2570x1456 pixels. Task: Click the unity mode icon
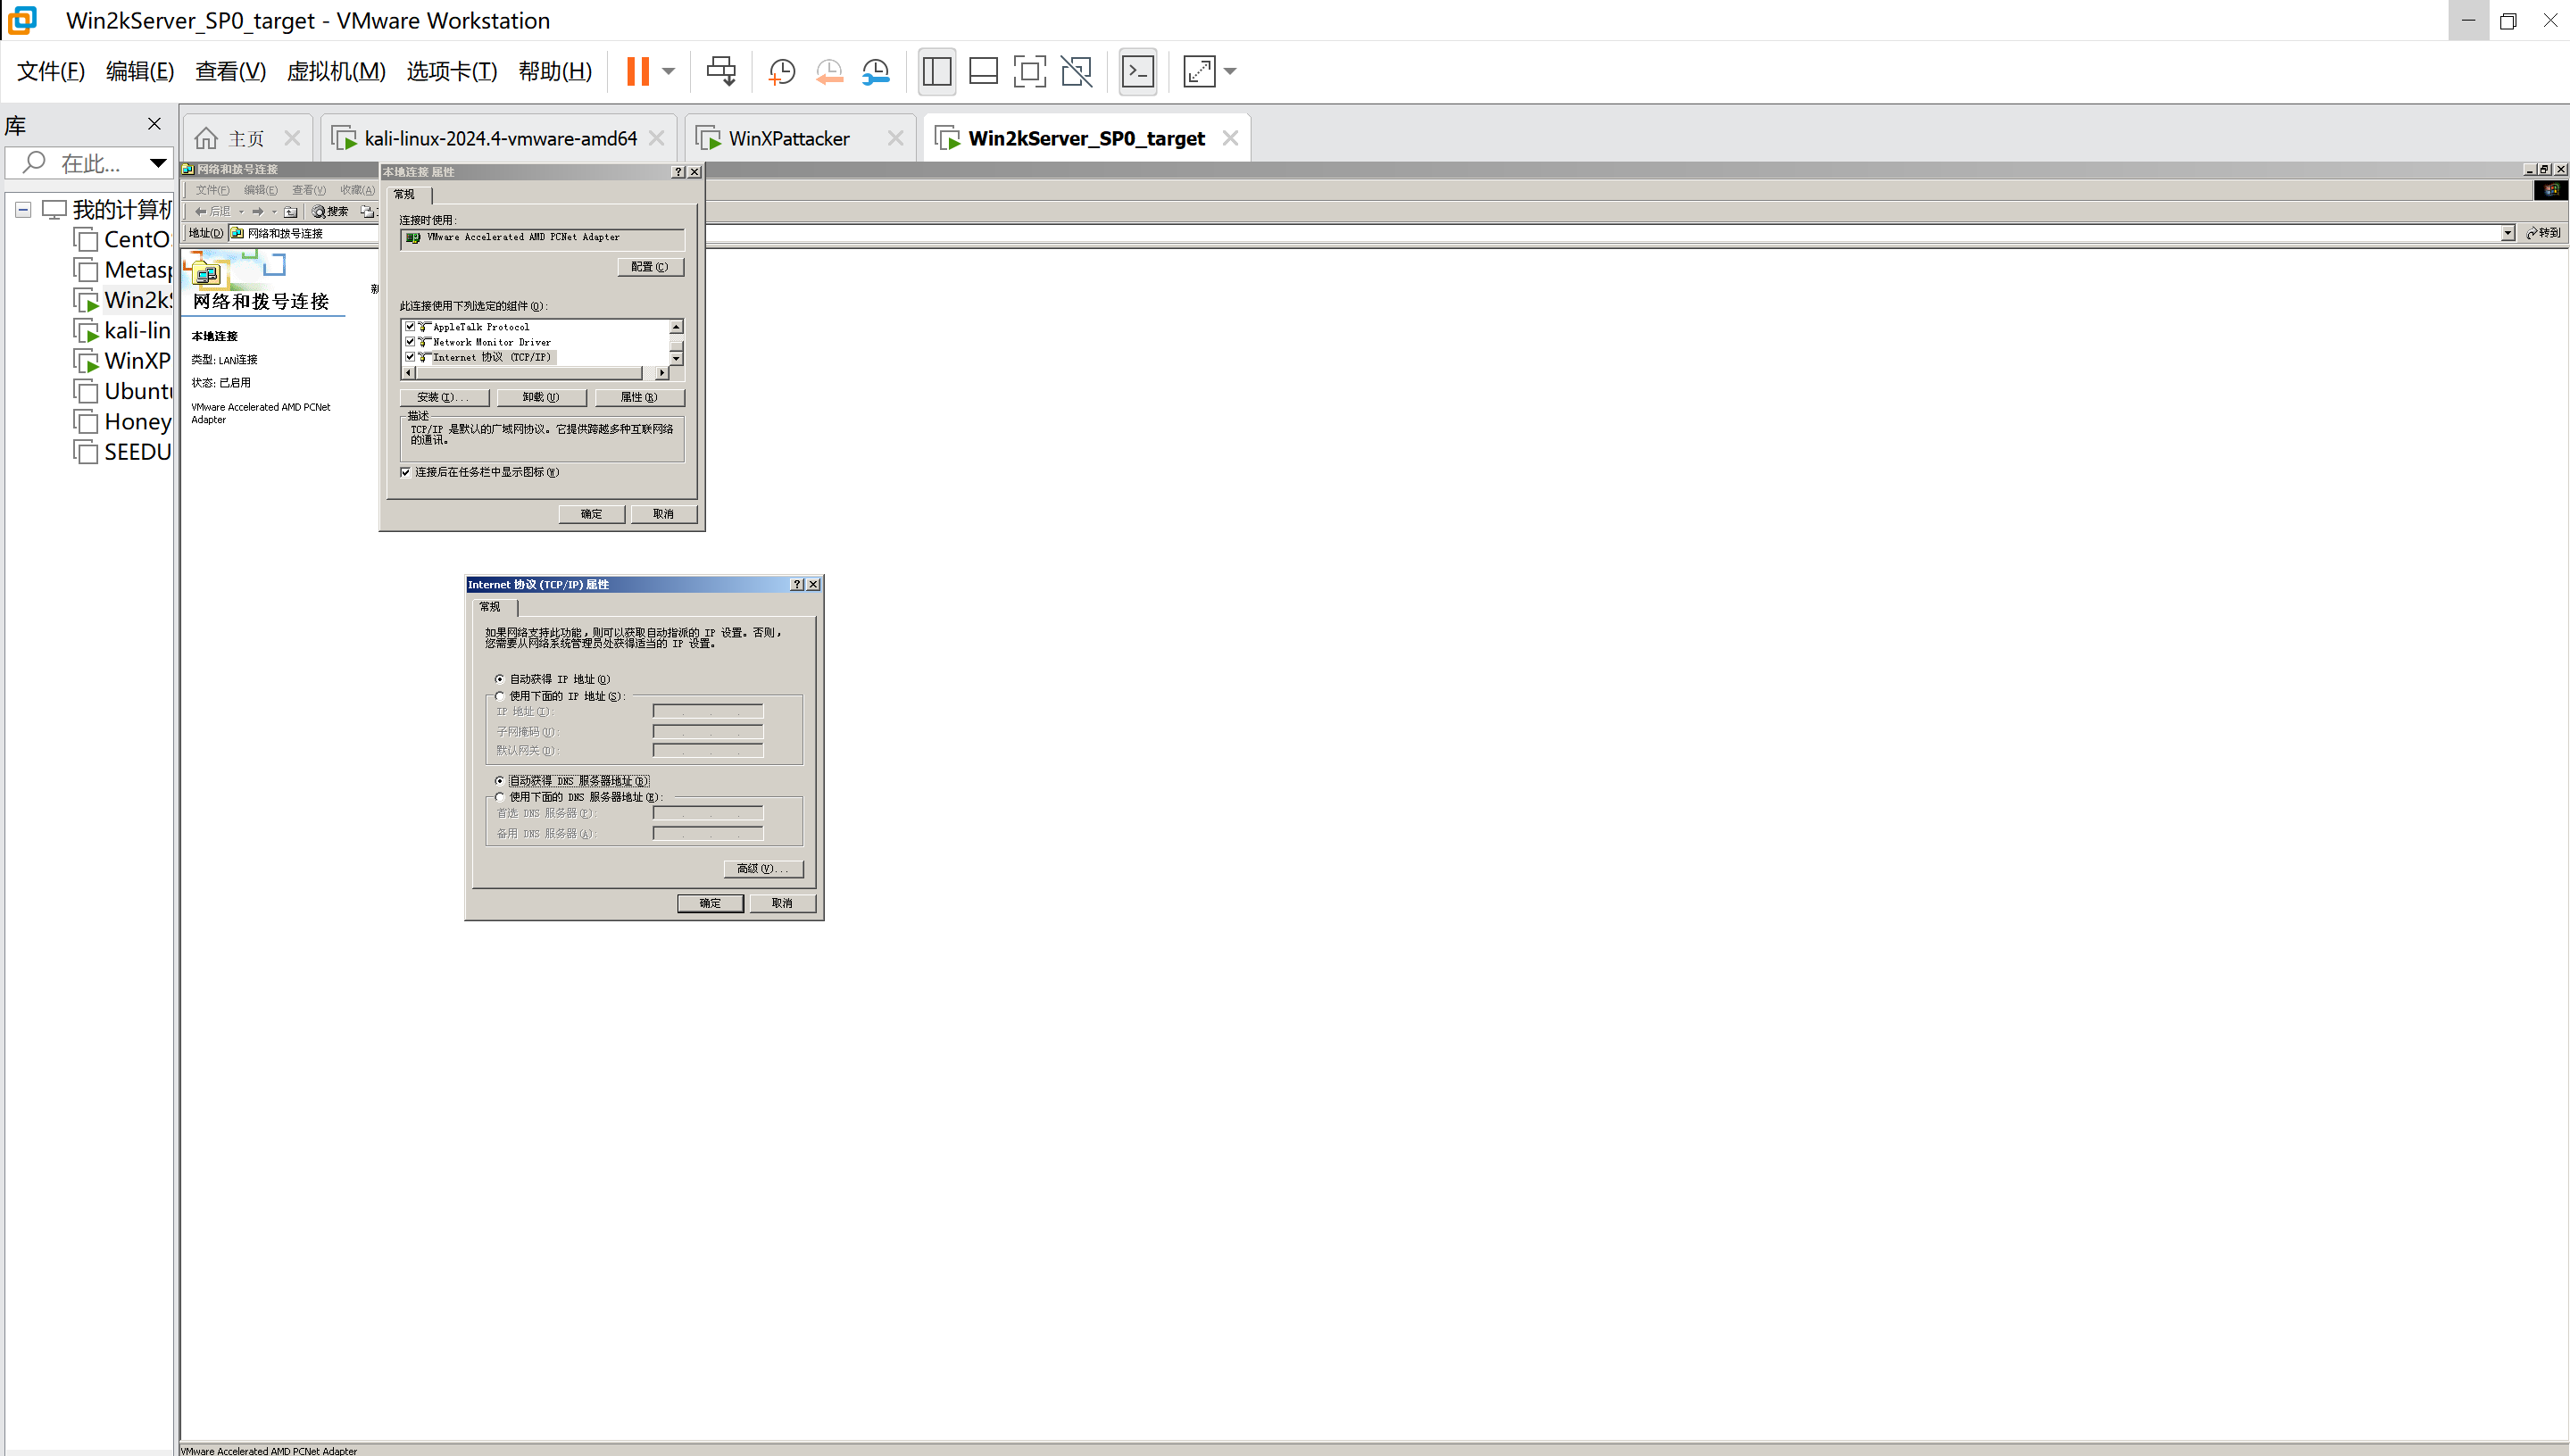click(x=1076, y=71)
